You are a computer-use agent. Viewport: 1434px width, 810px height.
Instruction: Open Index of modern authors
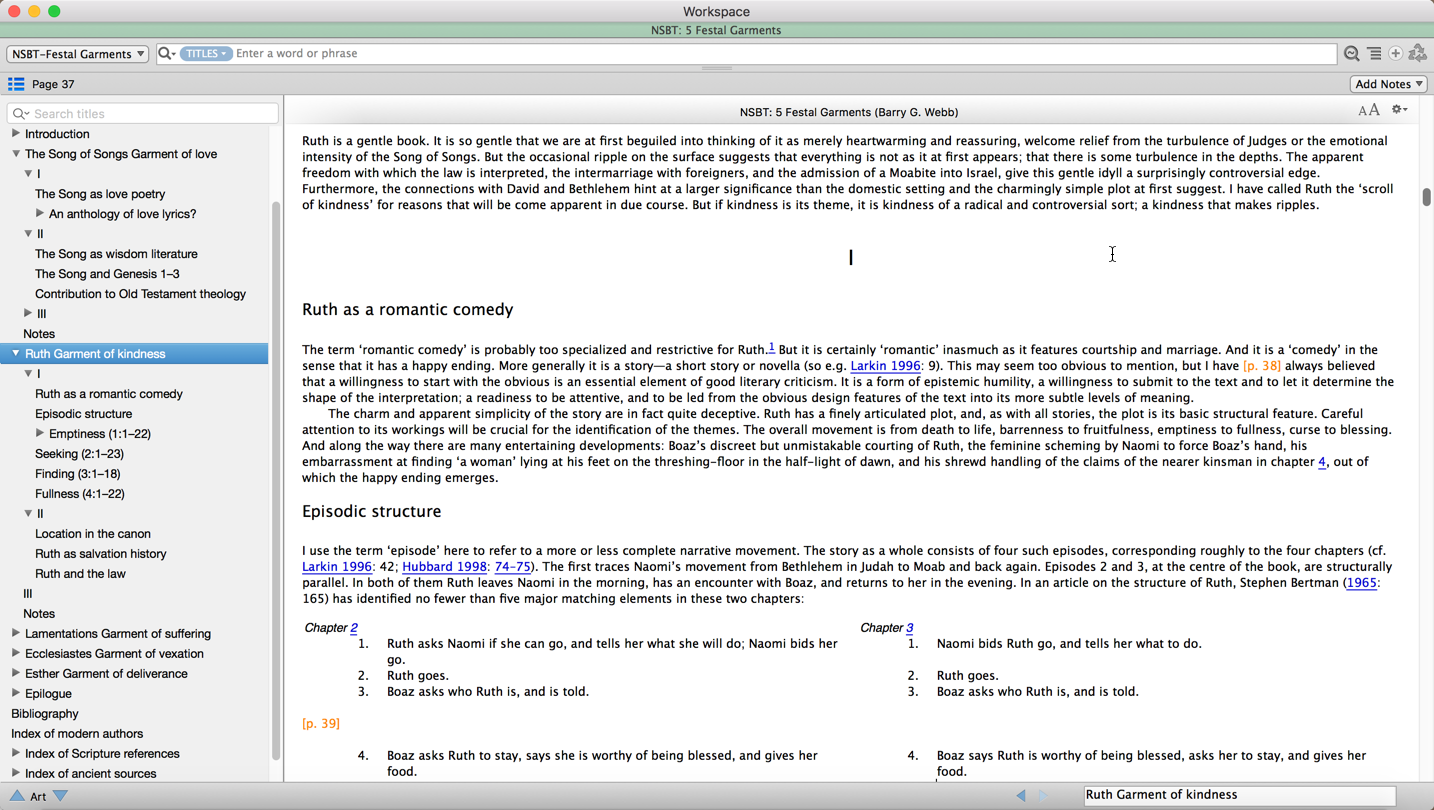[77, 734]
